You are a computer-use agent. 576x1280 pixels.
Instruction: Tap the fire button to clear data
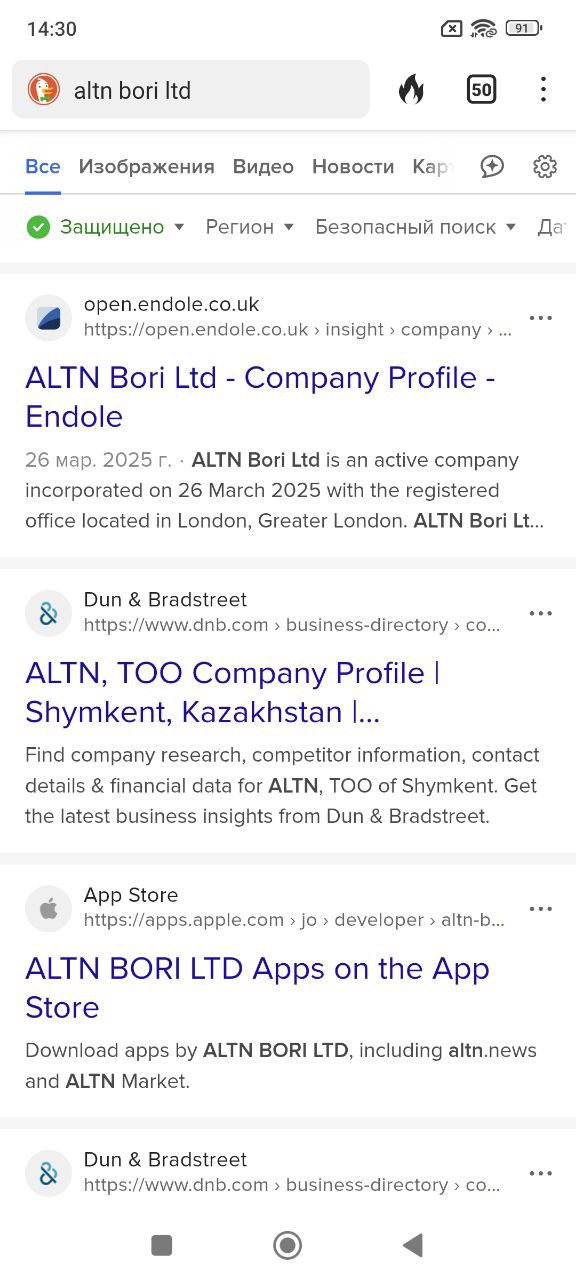click(x=411, y=90)
